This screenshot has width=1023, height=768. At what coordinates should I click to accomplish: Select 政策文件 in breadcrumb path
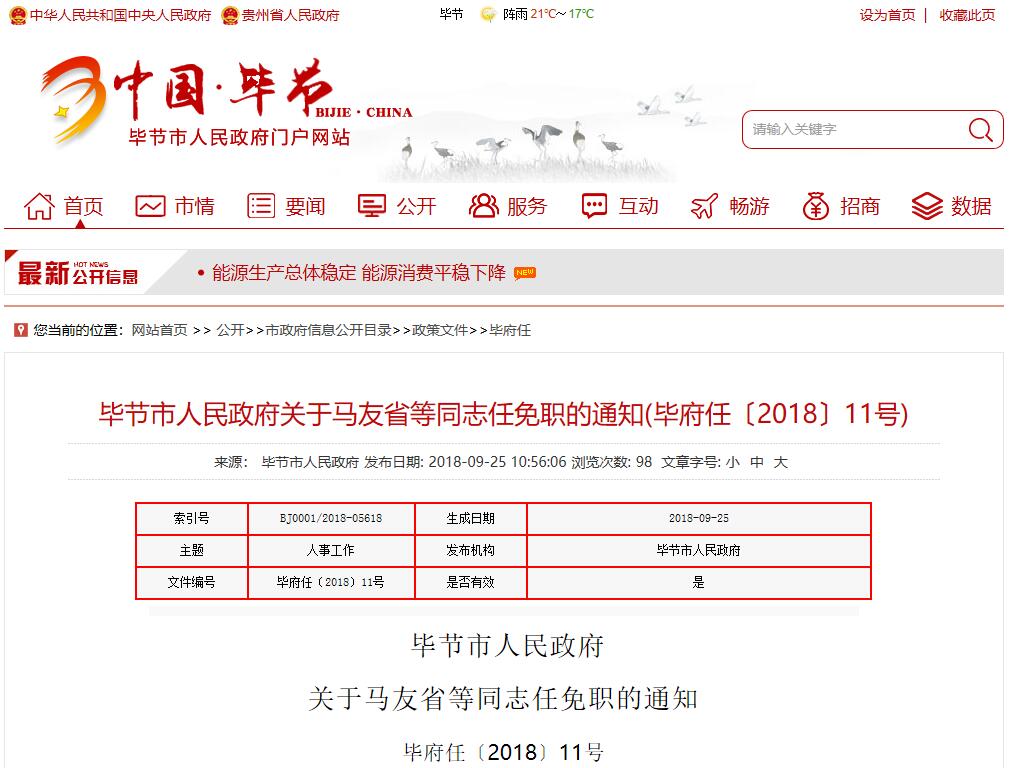[440, 330]
